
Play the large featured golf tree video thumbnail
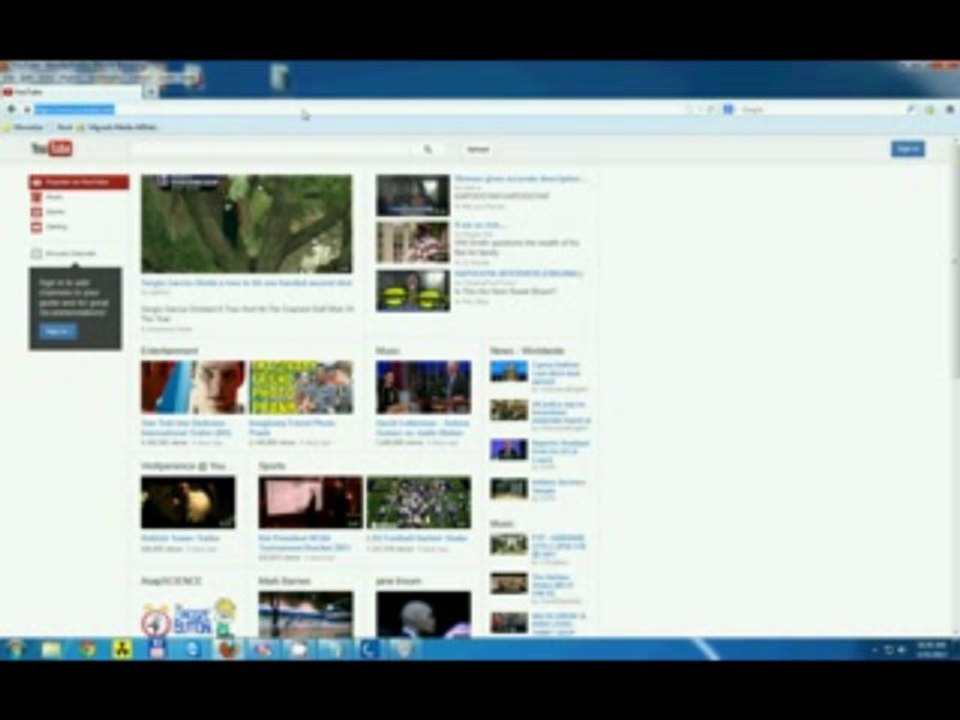[247, 224]
